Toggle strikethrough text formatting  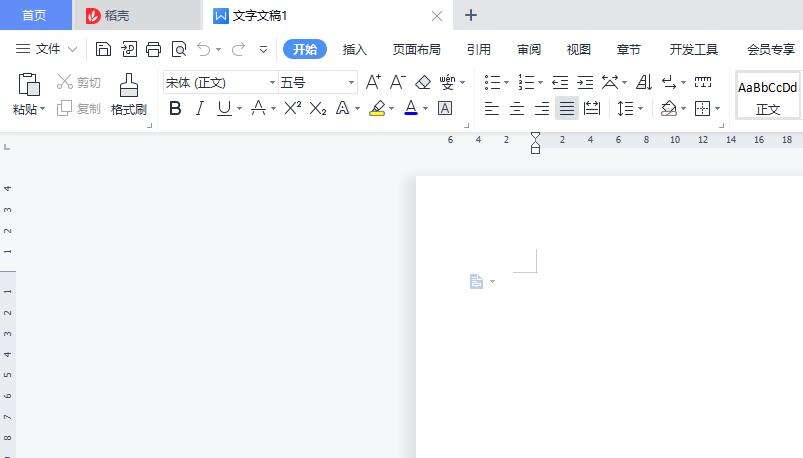pyautogui.click(x=259, y=108)
